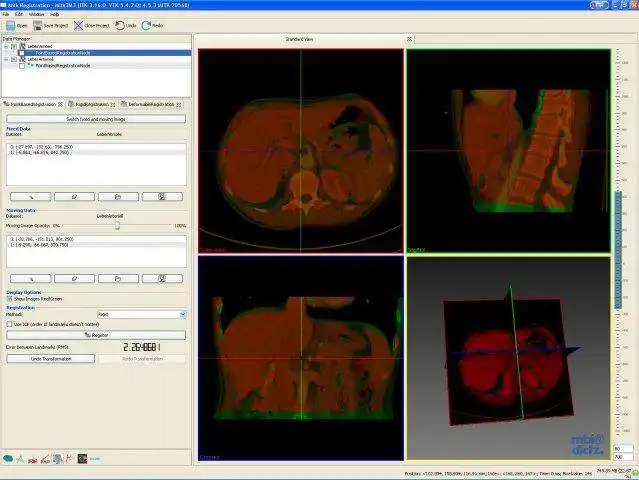Activate the add-point arrow button under Fixed Data
Viewport: 639px width, 480px height.
click(x=31, y=197)
